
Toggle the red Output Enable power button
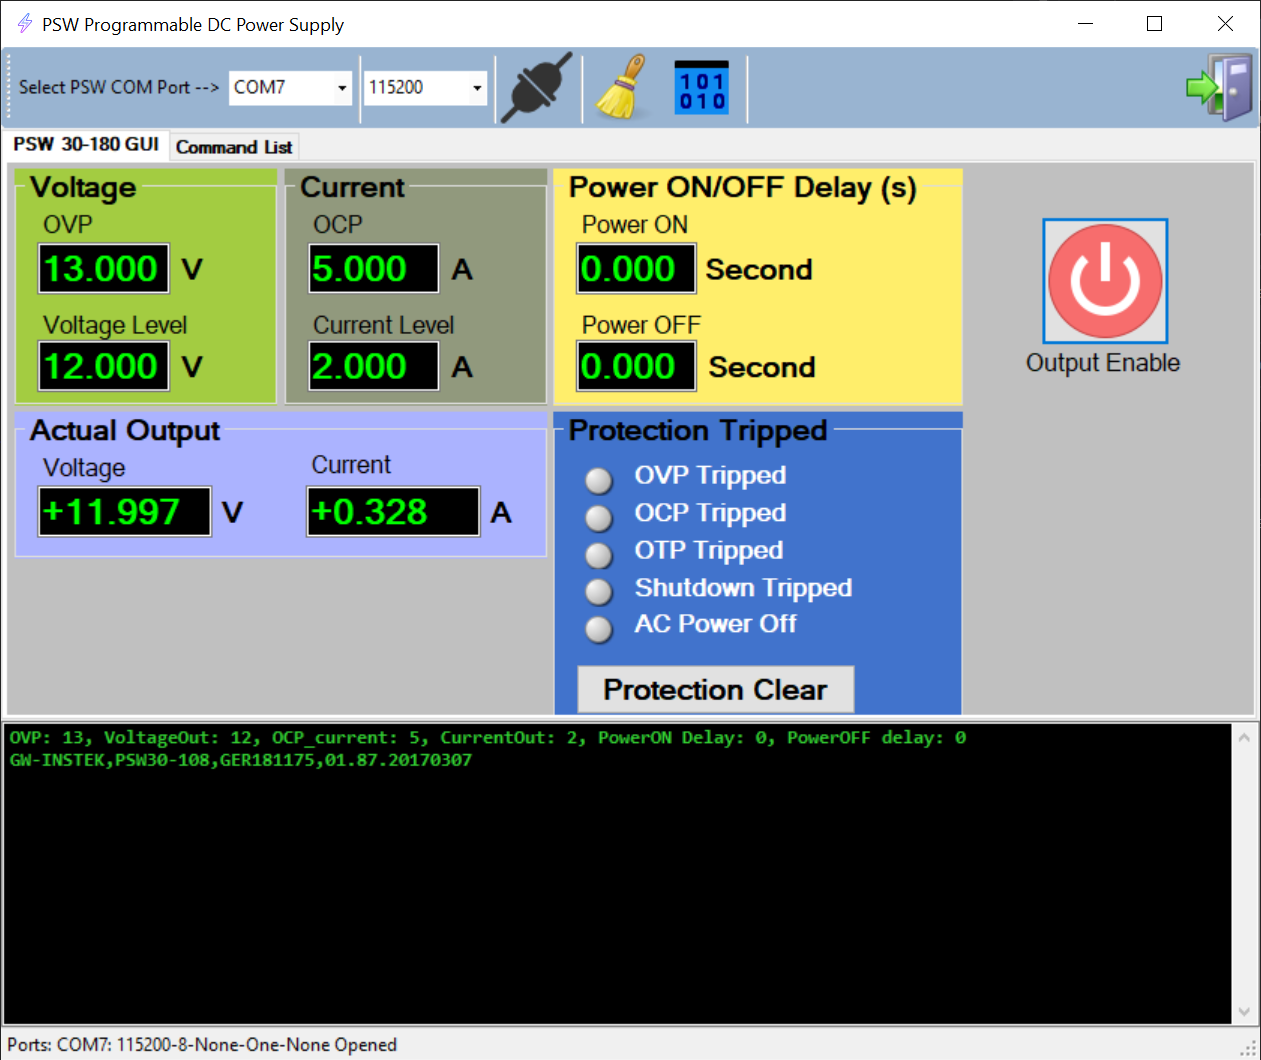[1105, 281]
